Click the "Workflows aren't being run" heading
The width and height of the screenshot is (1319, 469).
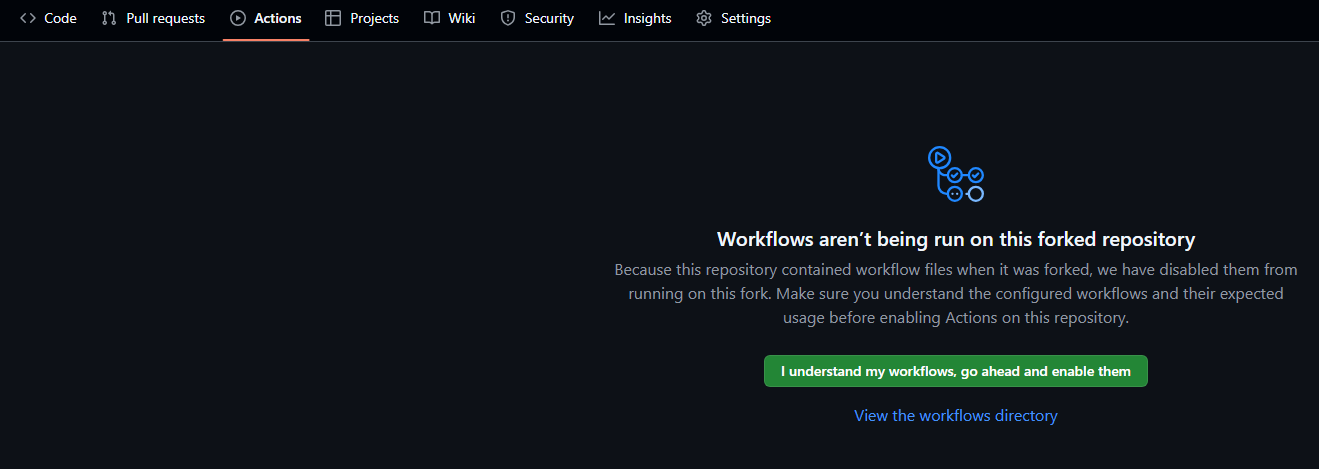[955, 240]
